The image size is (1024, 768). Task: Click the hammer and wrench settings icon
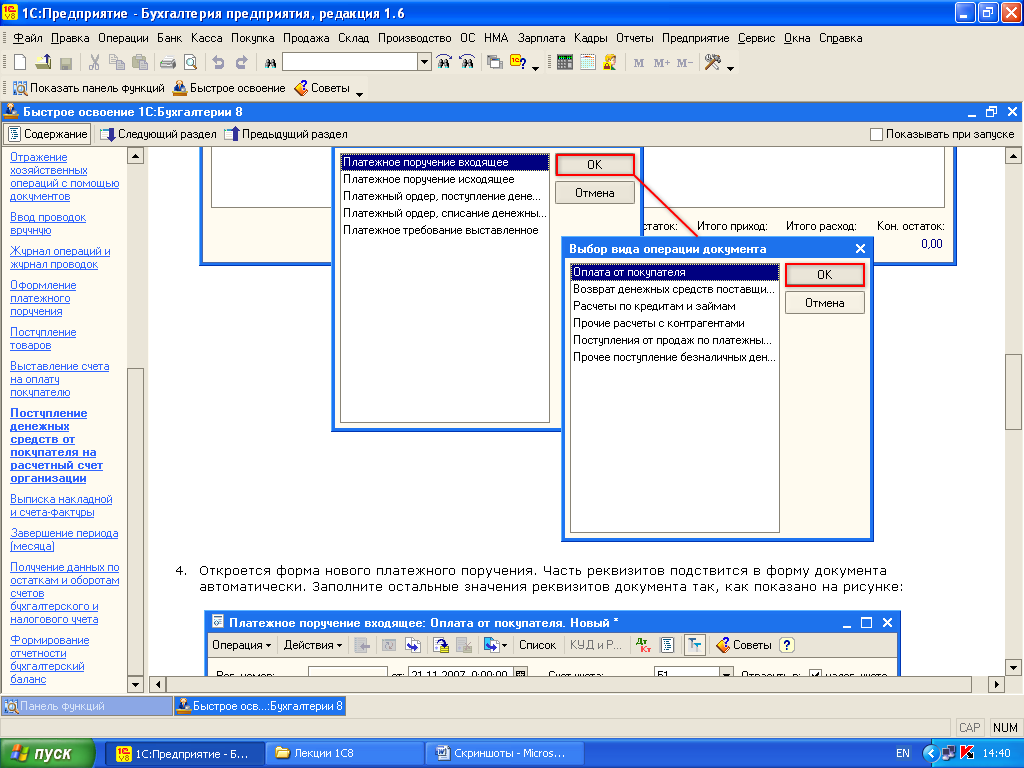click(x=712, y=63)
